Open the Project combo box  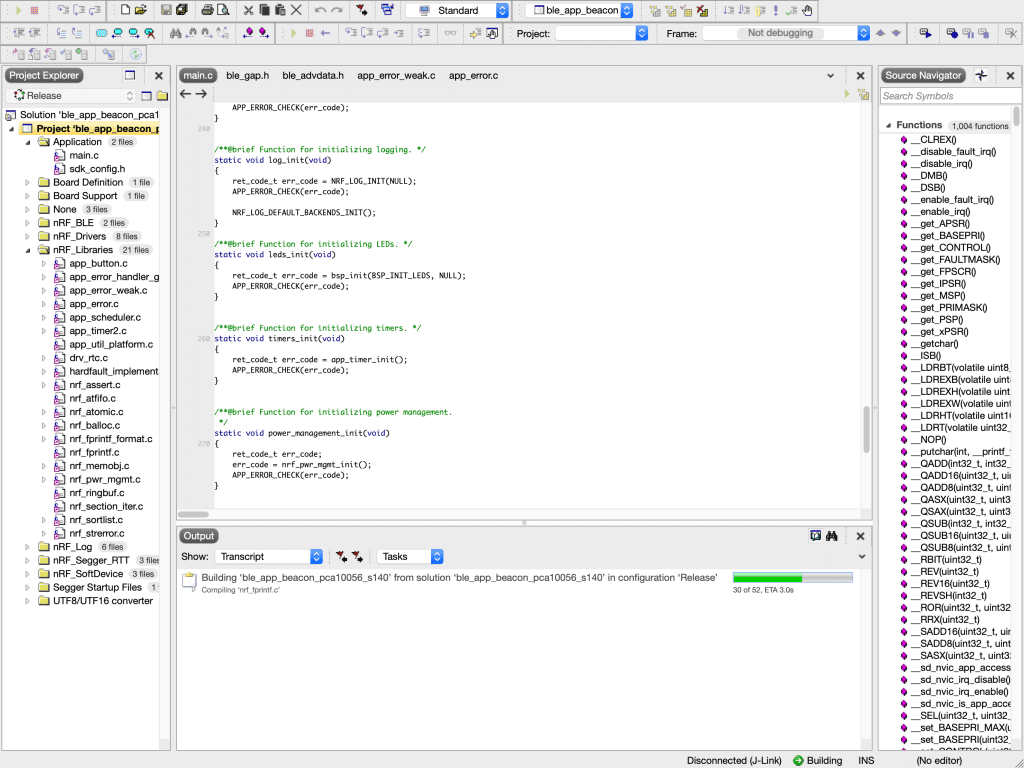[x=601, y=33]
